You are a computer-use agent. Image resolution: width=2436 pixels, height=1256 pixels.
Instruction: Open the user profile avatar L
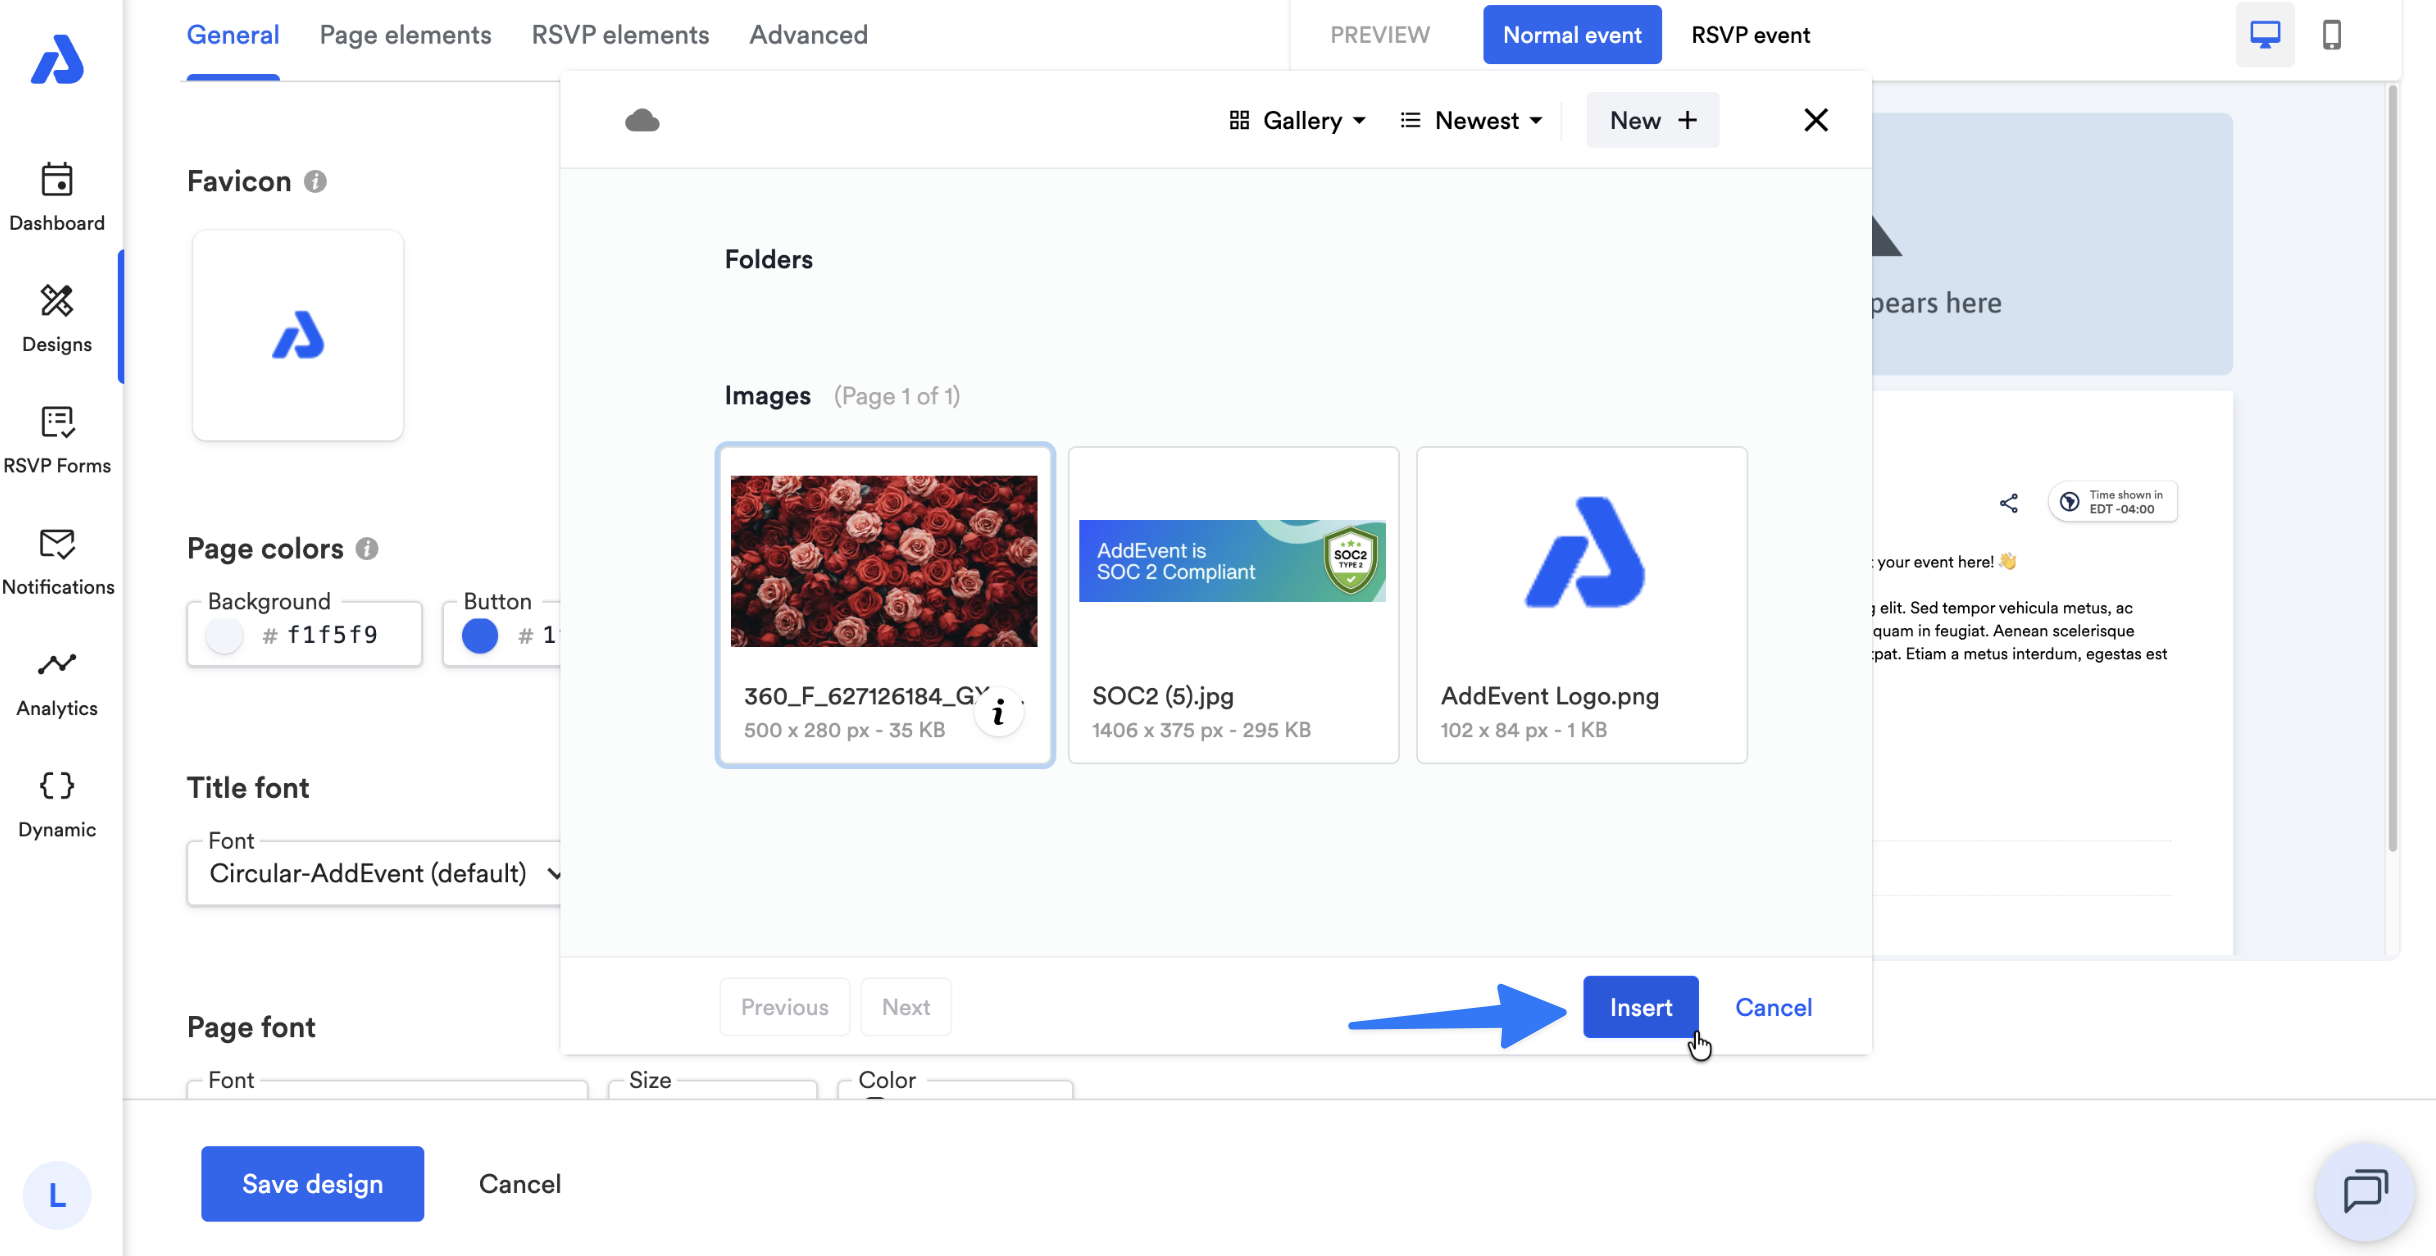tap(57, 1195)
